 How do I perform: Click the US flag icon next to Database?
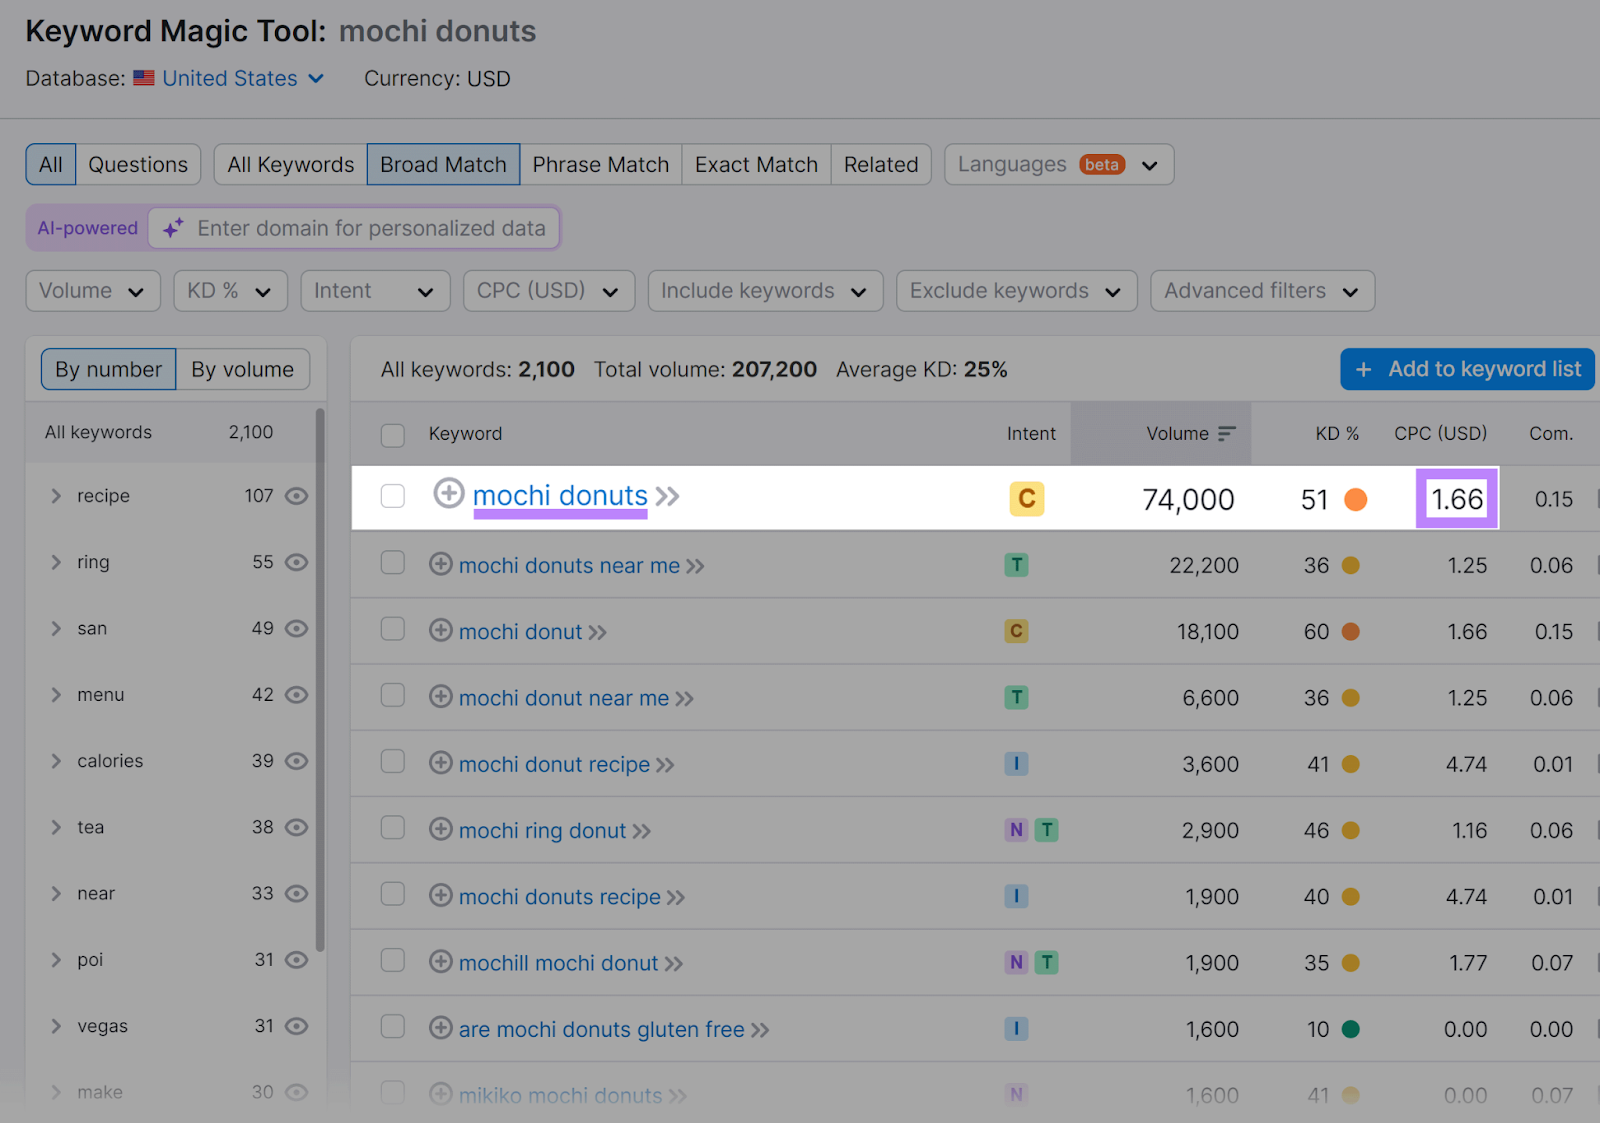tap(143, 78)
